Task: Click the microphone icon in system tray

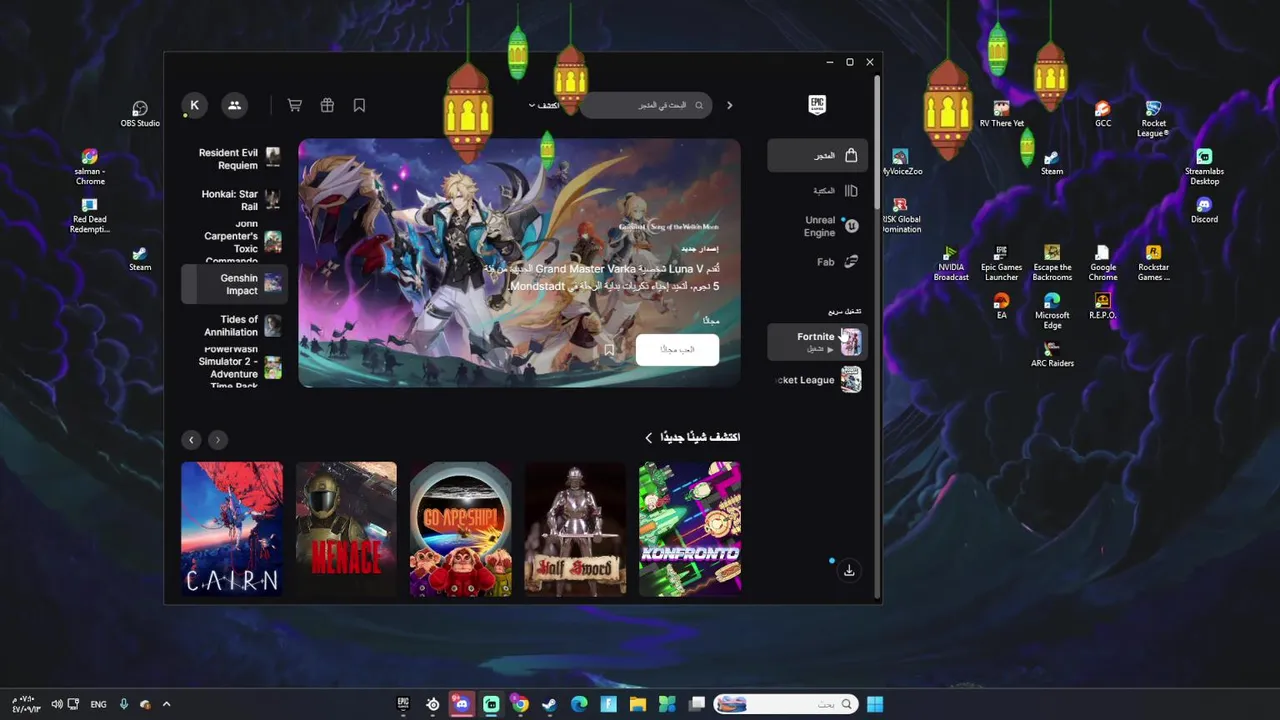Action: pos(124,704)
